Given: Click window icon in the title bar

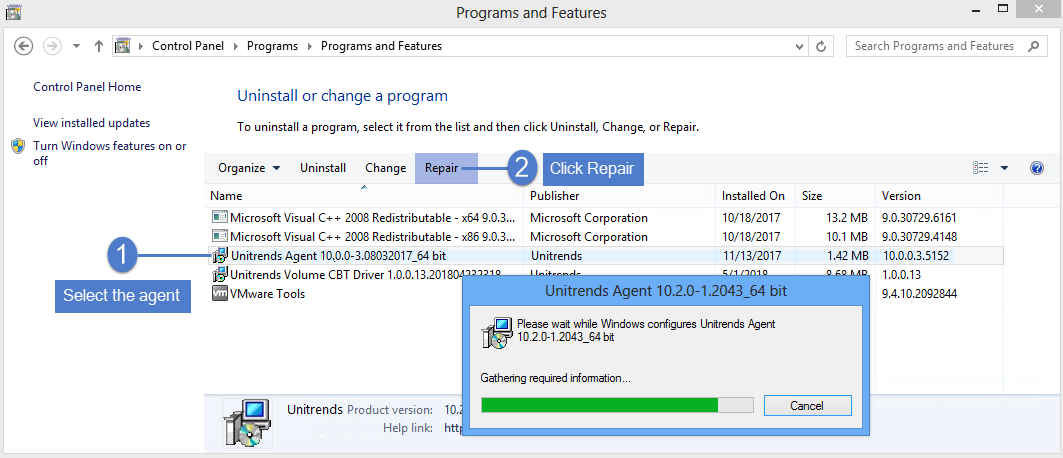Looking at the screenshot, I should click(13, 11).
